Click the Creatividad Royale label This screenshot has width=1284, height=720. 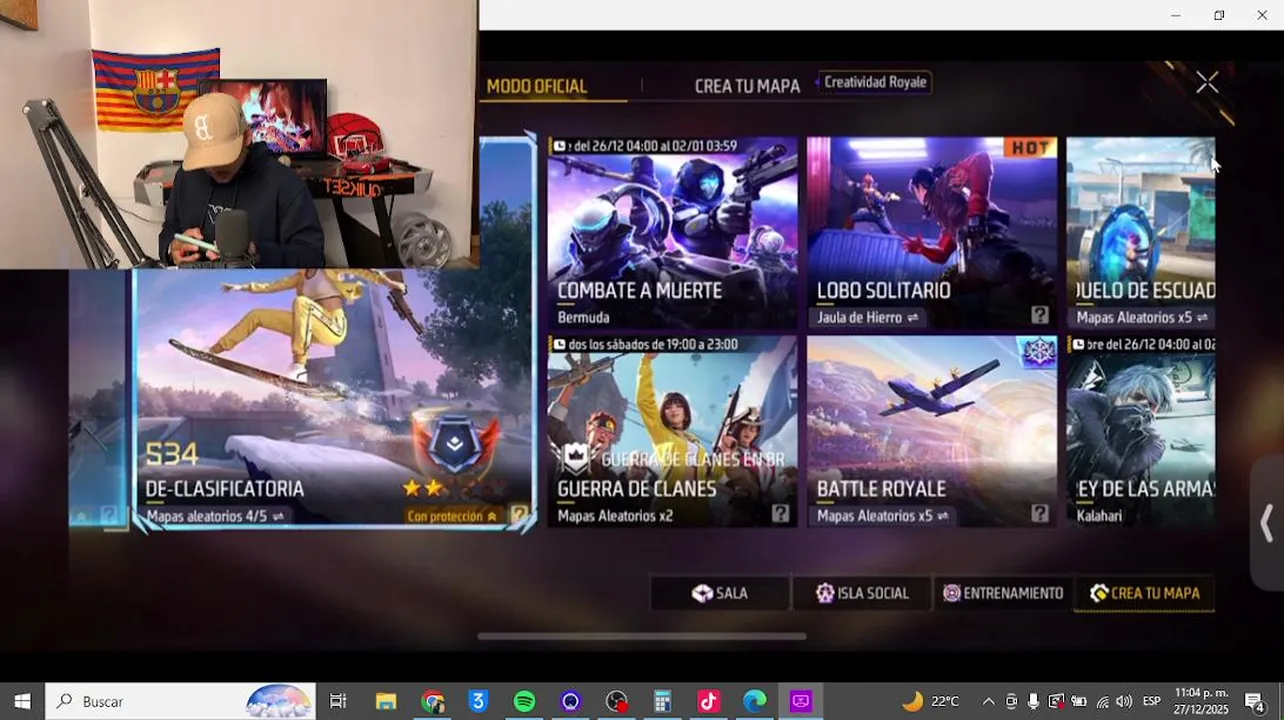(875, 82)
